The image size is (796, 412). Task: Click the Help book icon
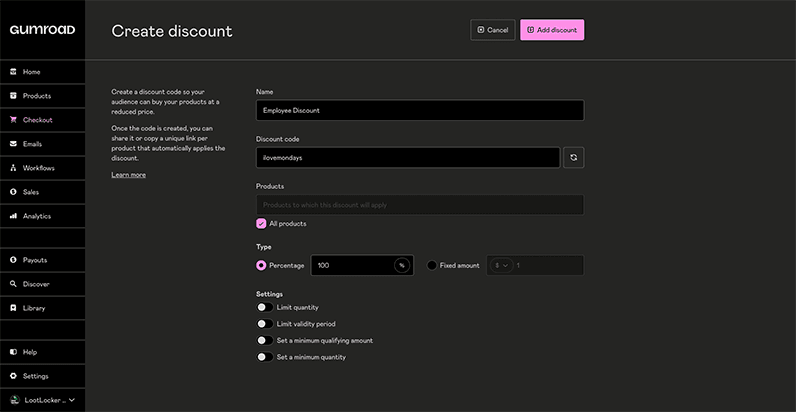click(x=14, y=352)
